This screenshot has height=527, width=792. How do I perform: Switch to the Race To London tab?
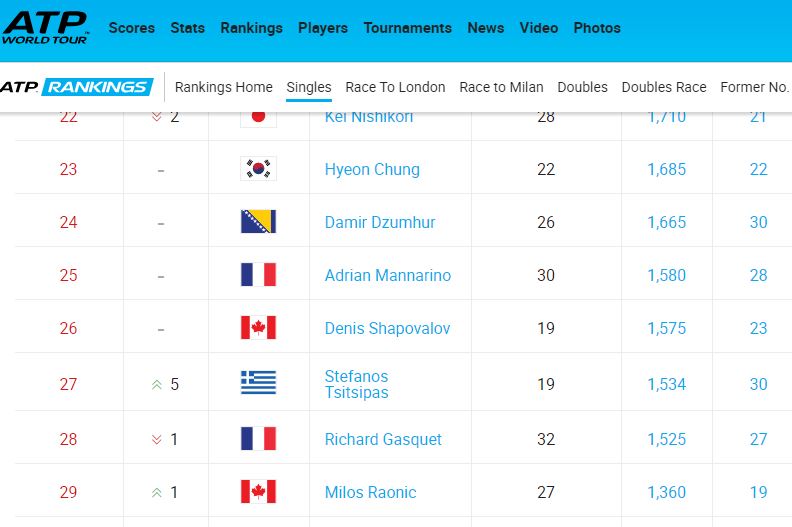click(395, 87)
